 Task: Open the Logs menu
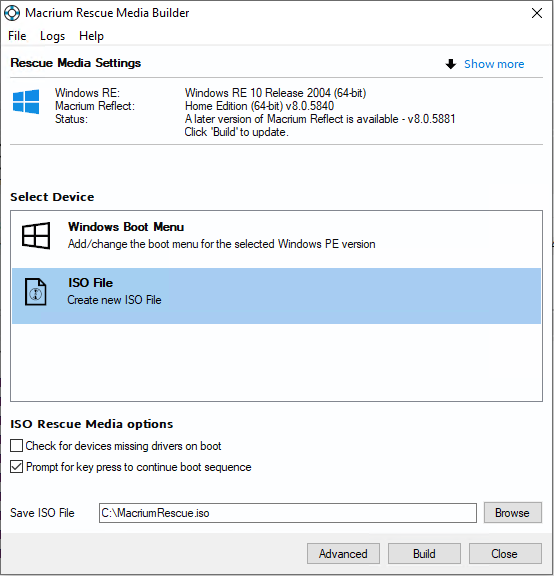coord(52,36)
